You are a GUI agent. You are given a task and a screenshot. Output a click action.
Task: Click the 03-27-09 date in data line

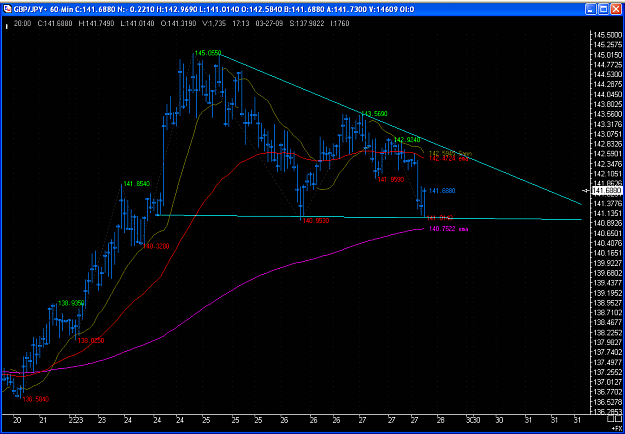267,24
